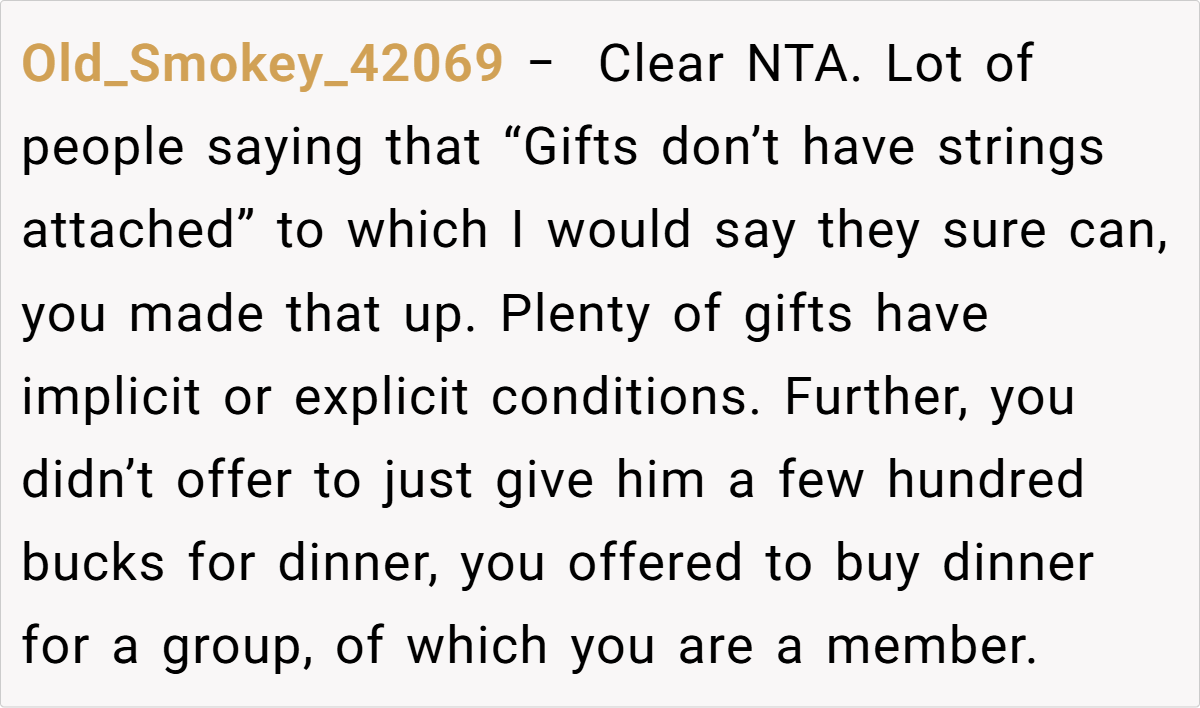
Task: Click the word "hundred" in the comment
Action: coord(986,480)
